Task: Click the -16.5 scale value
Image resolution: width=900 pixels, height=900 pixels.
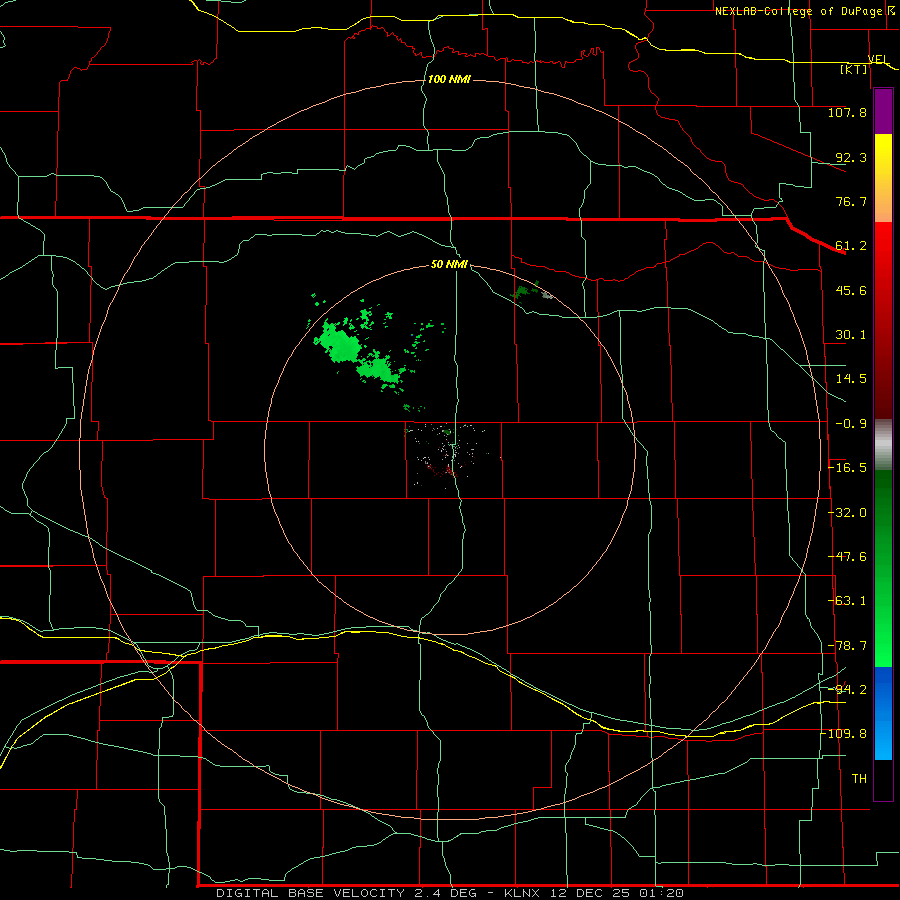Action: click(847, 468)
